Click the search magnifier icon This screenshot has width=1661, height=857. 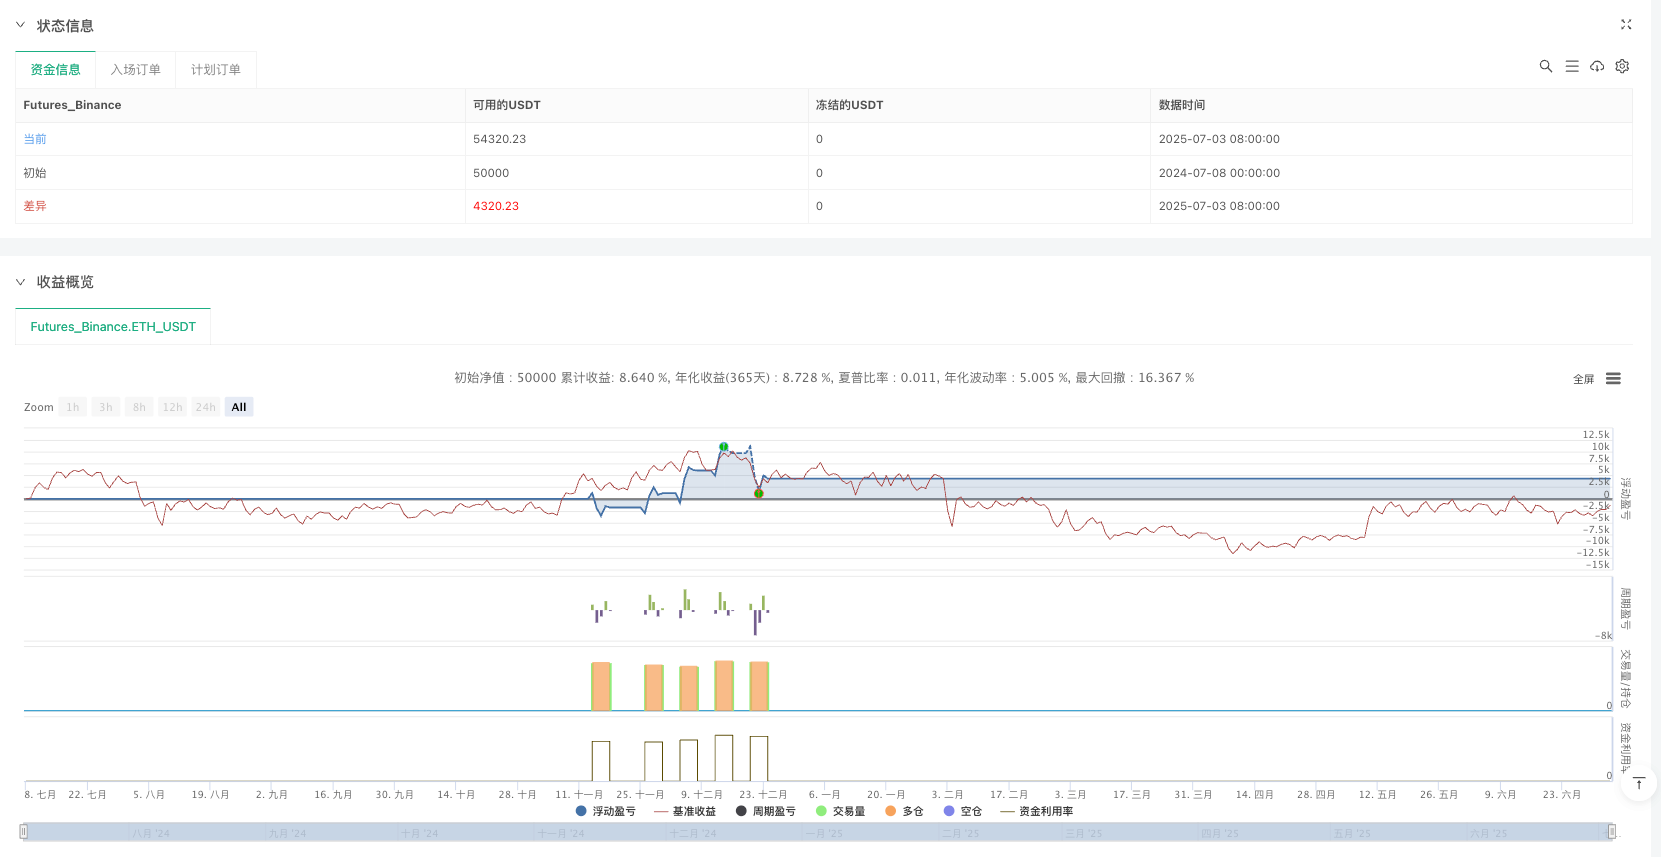(1545, 66)
